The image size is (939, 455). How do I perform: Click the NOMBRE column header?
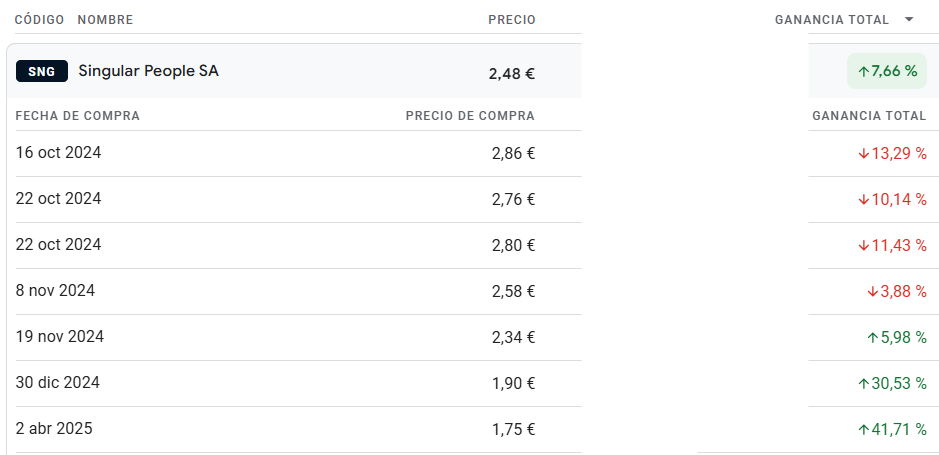tap(105, 20)
